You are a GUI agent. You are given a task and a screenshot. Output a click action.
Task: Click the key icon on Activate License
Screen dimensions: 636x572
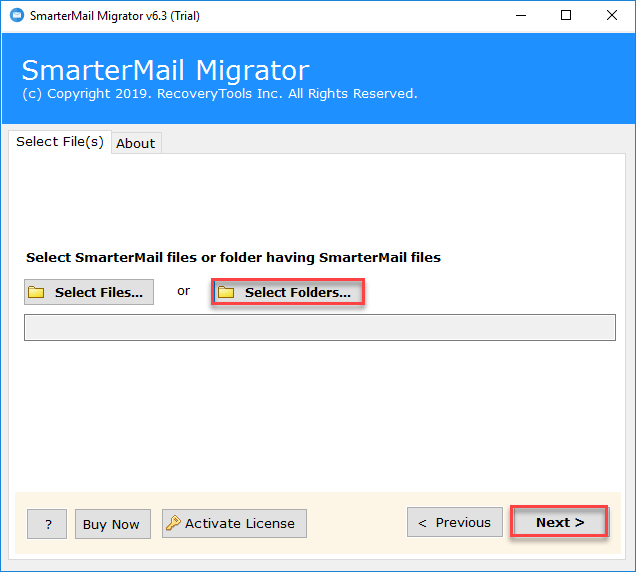click(173, 523)
